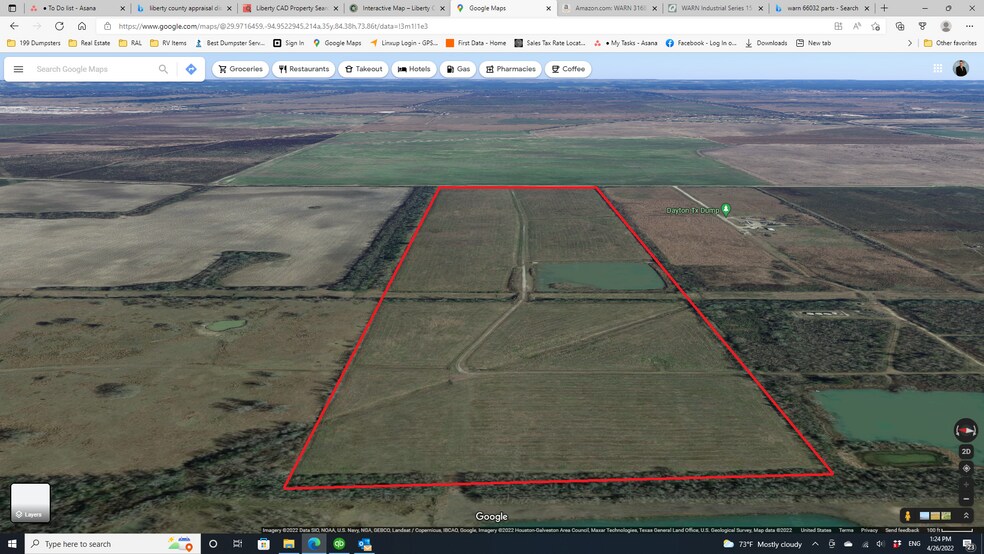
Task: Reload the current page
Action: (59, 26)
